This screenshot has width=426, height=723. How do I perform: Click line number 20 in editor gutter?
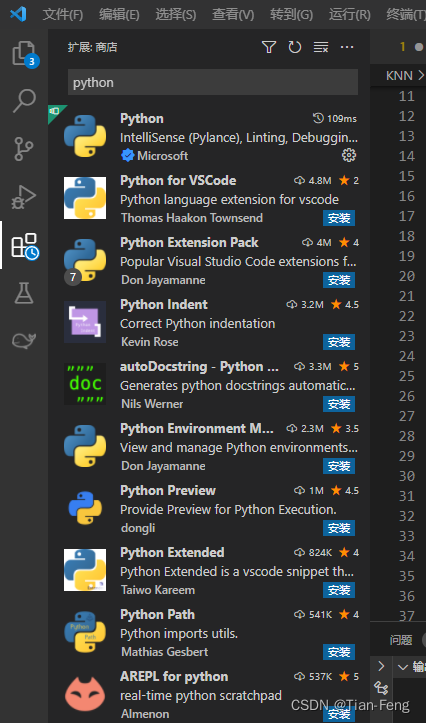[407, 276]
